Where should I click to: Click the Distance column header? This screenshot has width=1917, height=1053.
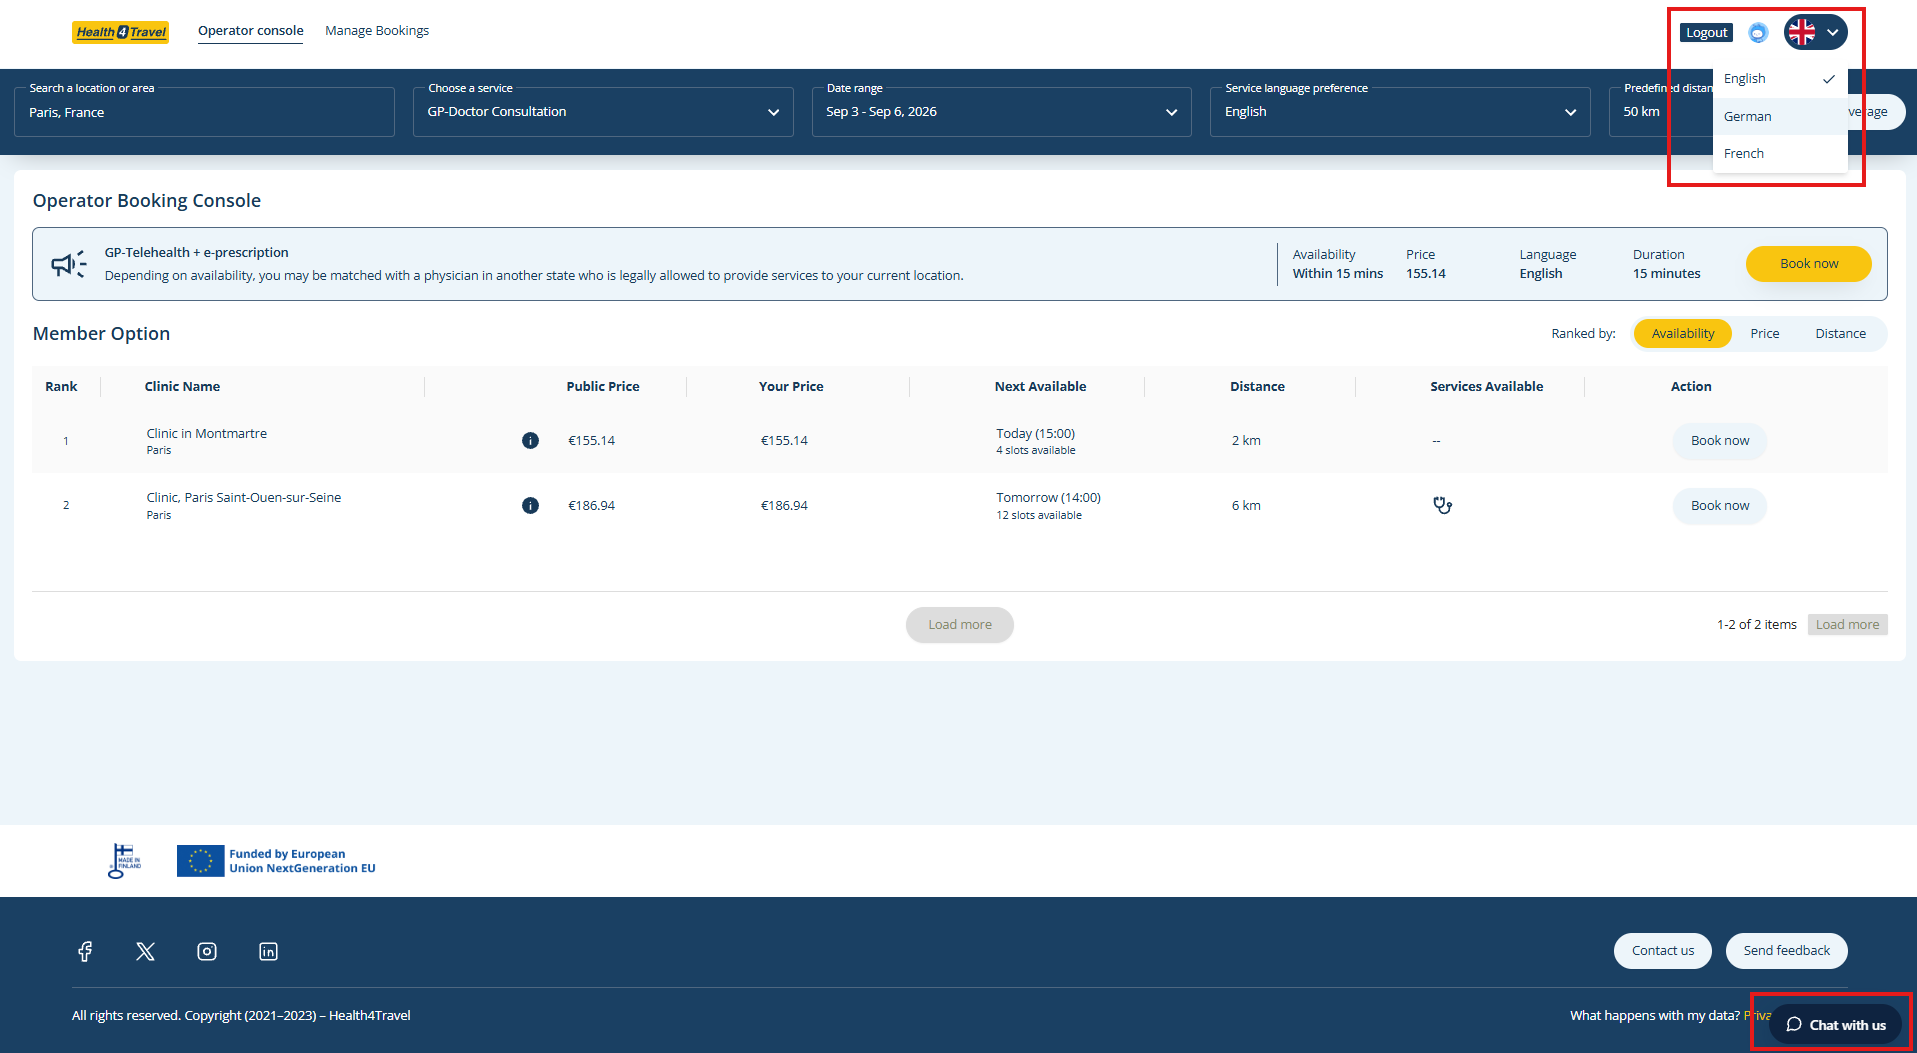tap(1257, 387)
